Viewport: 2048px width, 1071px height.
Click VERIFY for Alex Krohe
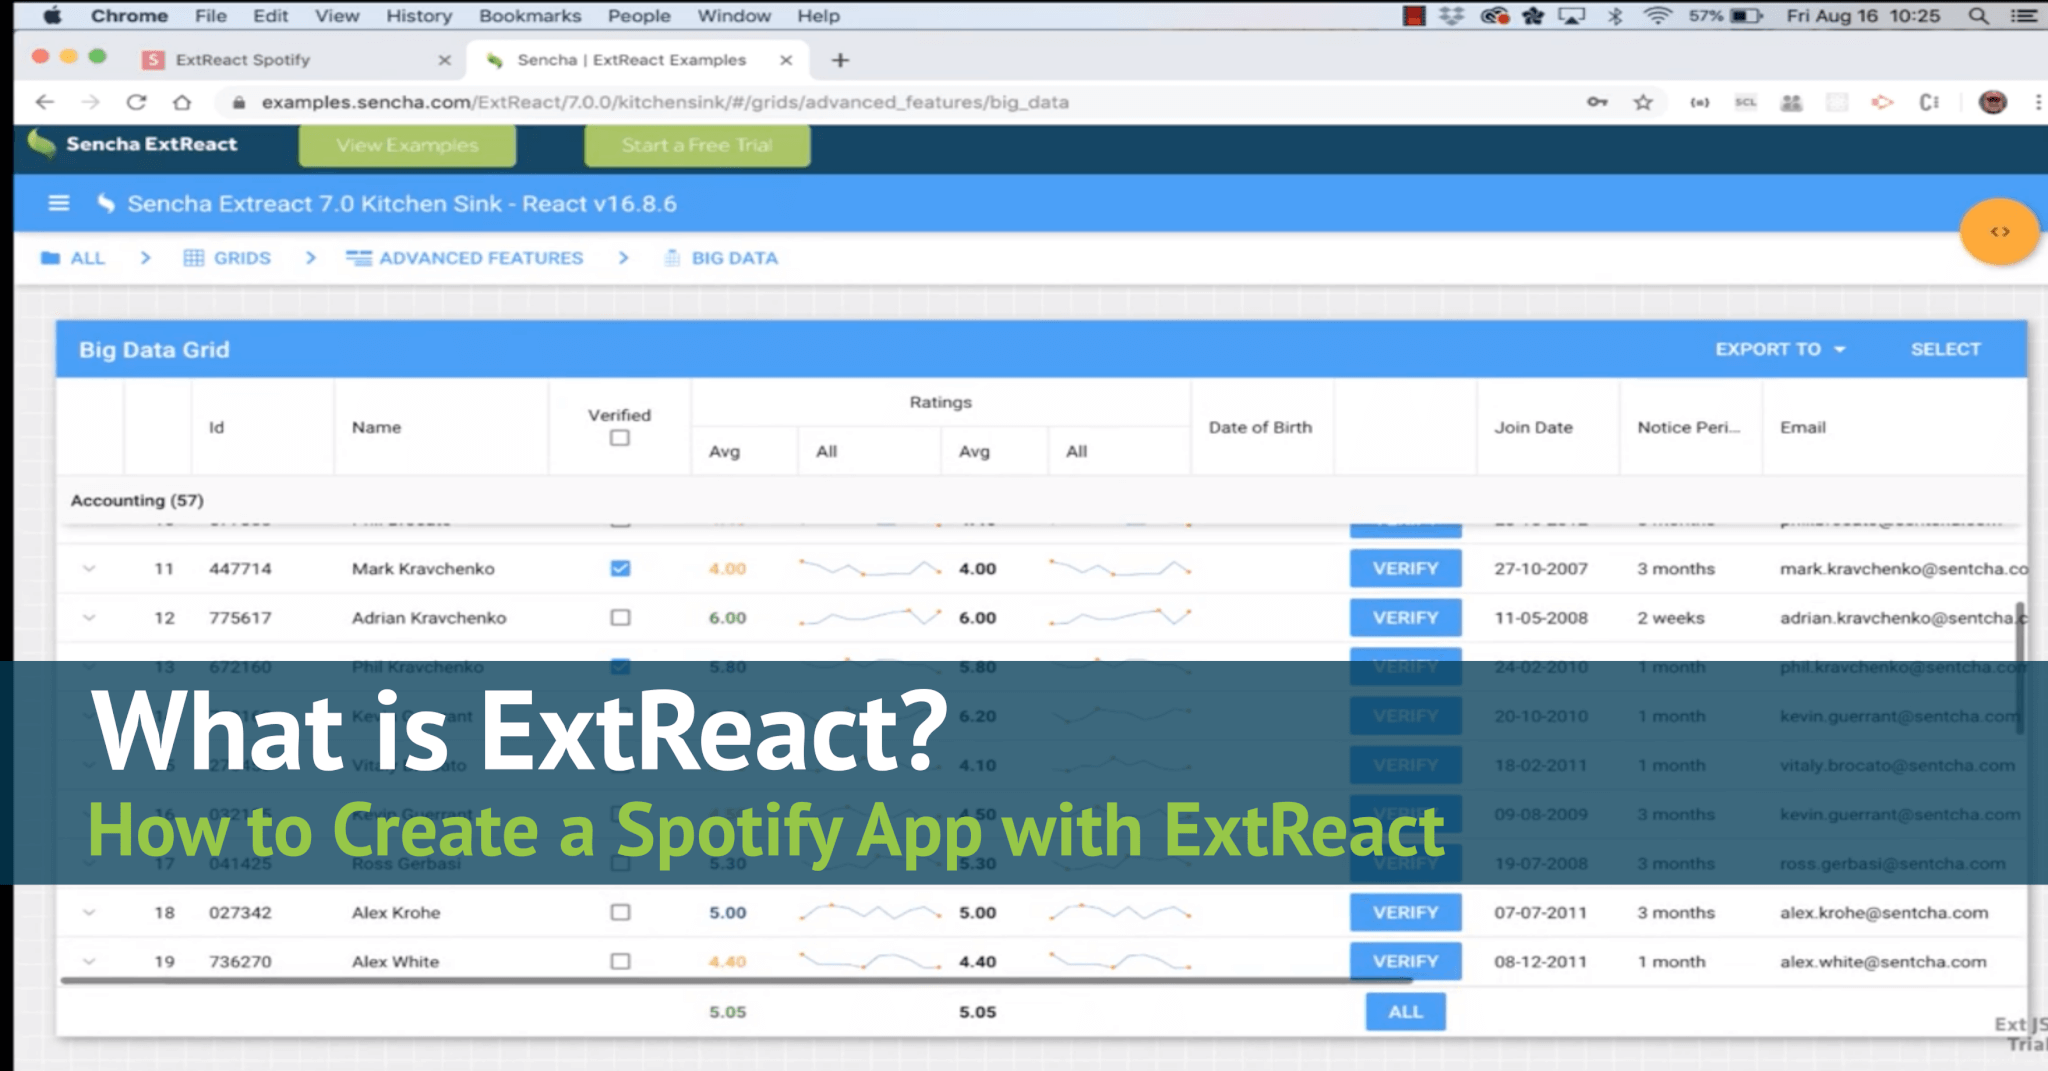[1405, 912]
